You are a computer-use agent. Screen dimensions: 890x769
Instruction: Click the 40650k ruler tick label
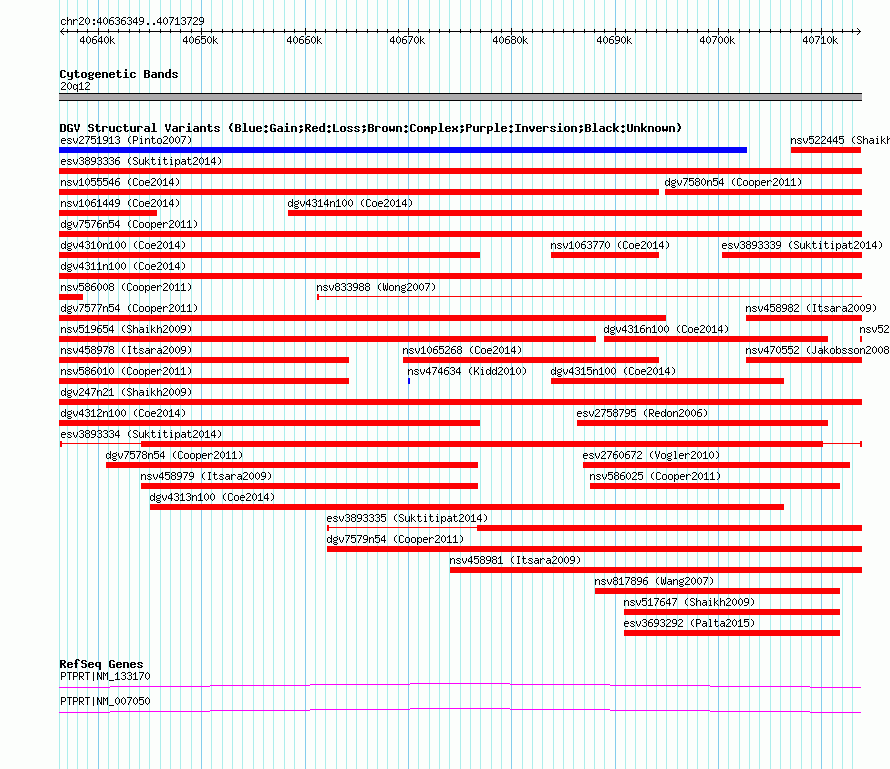click(200, 40)
